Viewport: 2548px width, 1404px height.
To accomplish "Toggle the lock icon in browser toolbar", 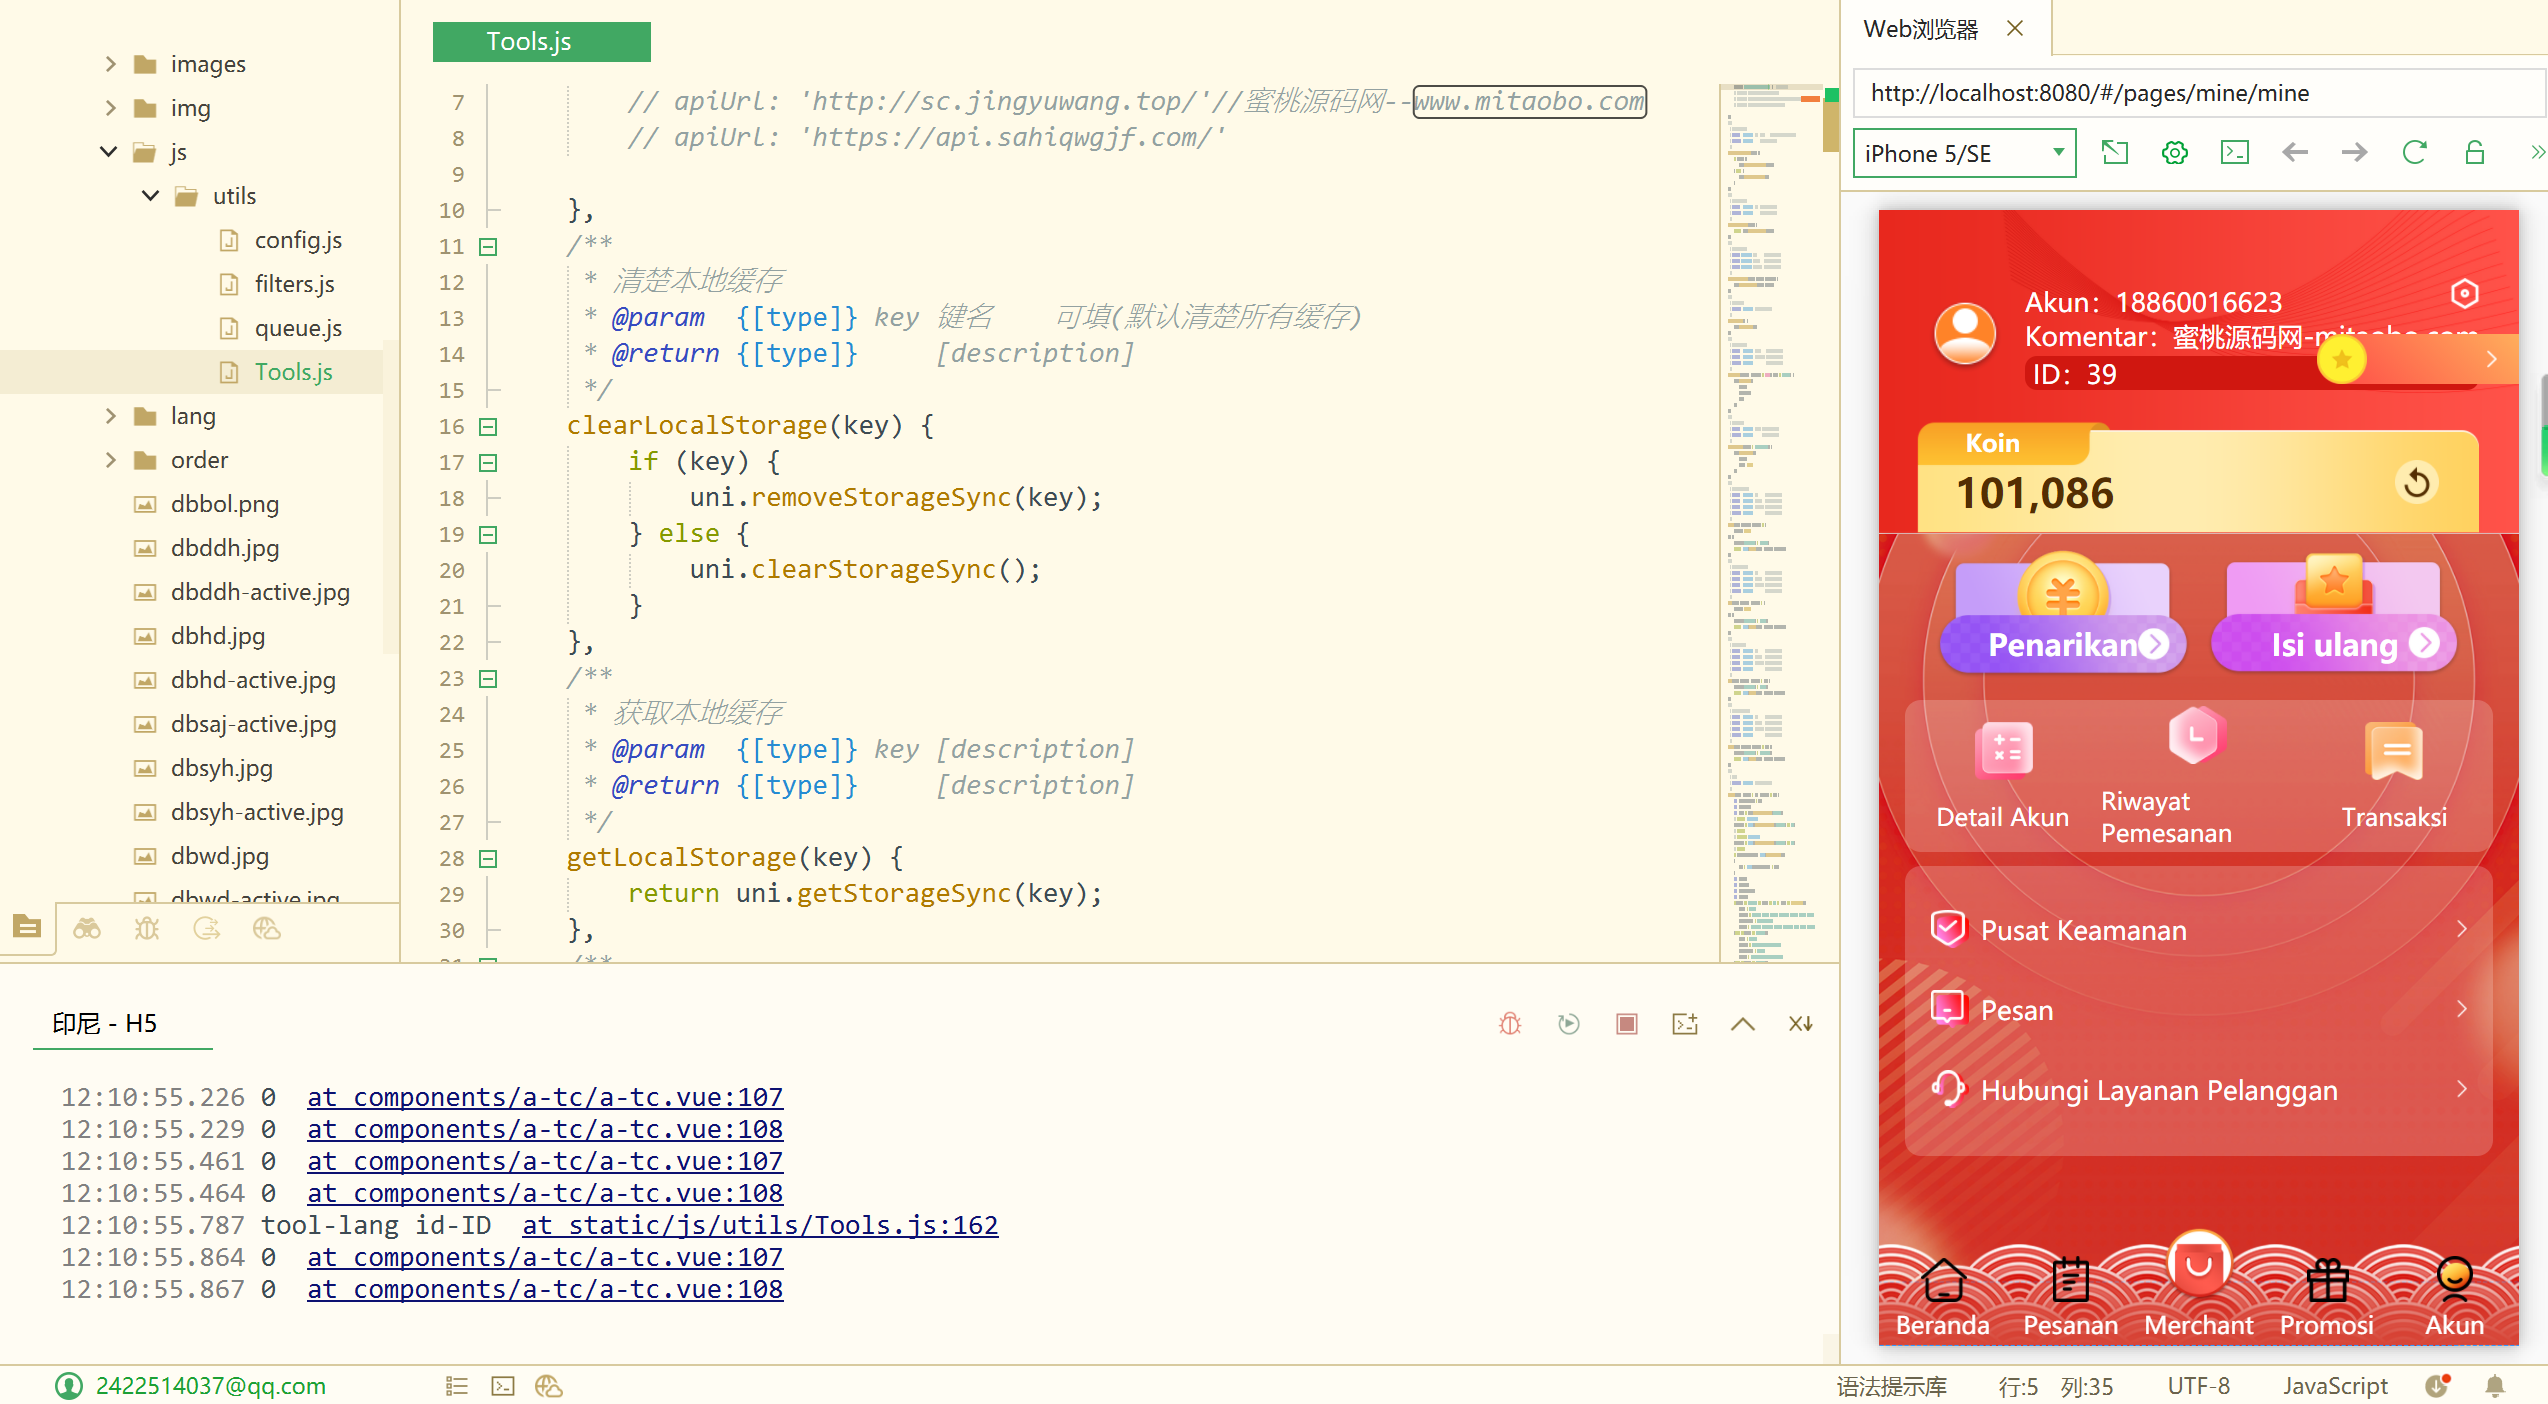I will click(2474, 153).
